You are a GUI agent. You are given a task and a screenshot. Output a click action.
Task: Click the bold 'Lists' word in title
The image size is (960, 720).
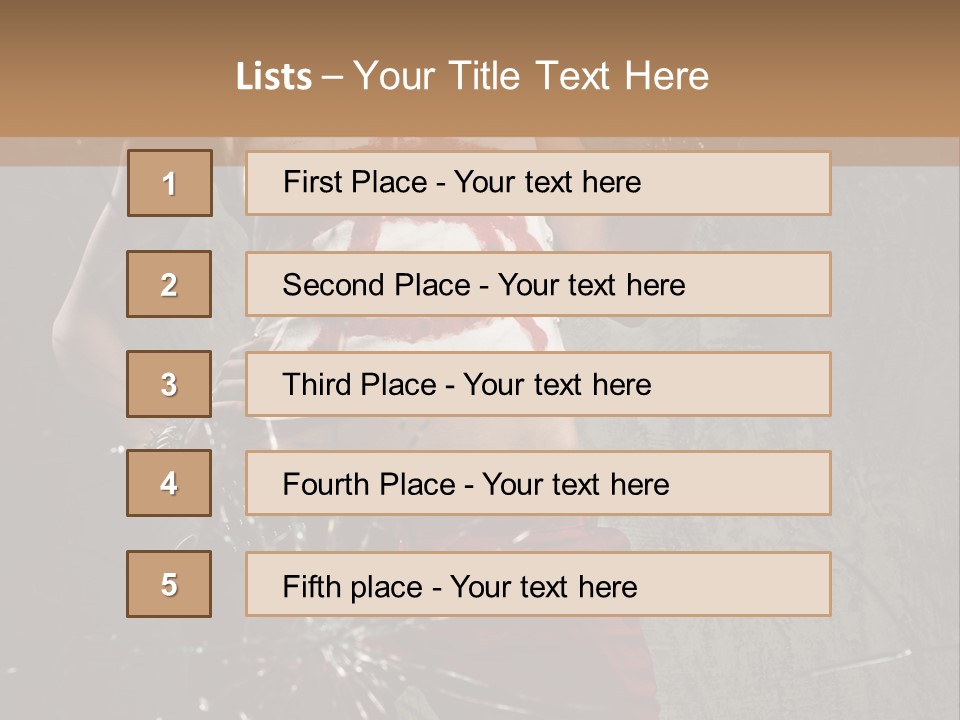coord(274,76)
